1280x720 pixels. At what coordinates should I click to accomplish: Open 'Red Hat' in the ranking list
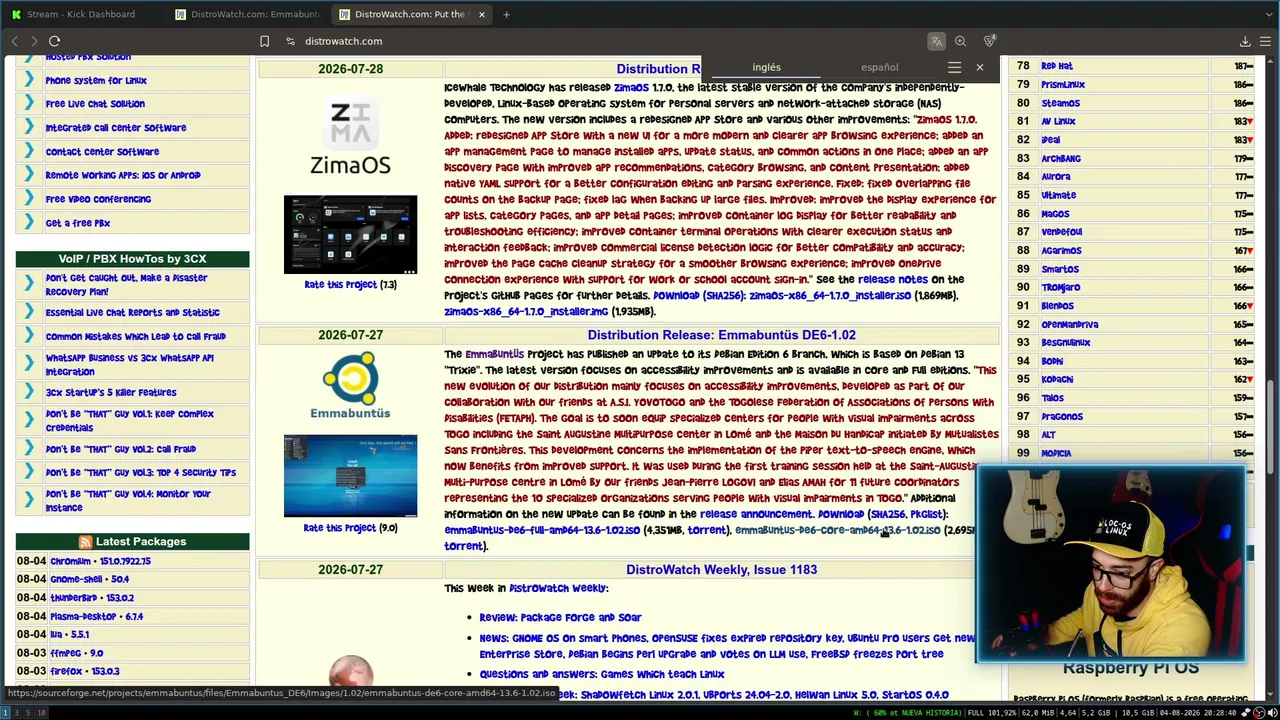point(1057,66)
